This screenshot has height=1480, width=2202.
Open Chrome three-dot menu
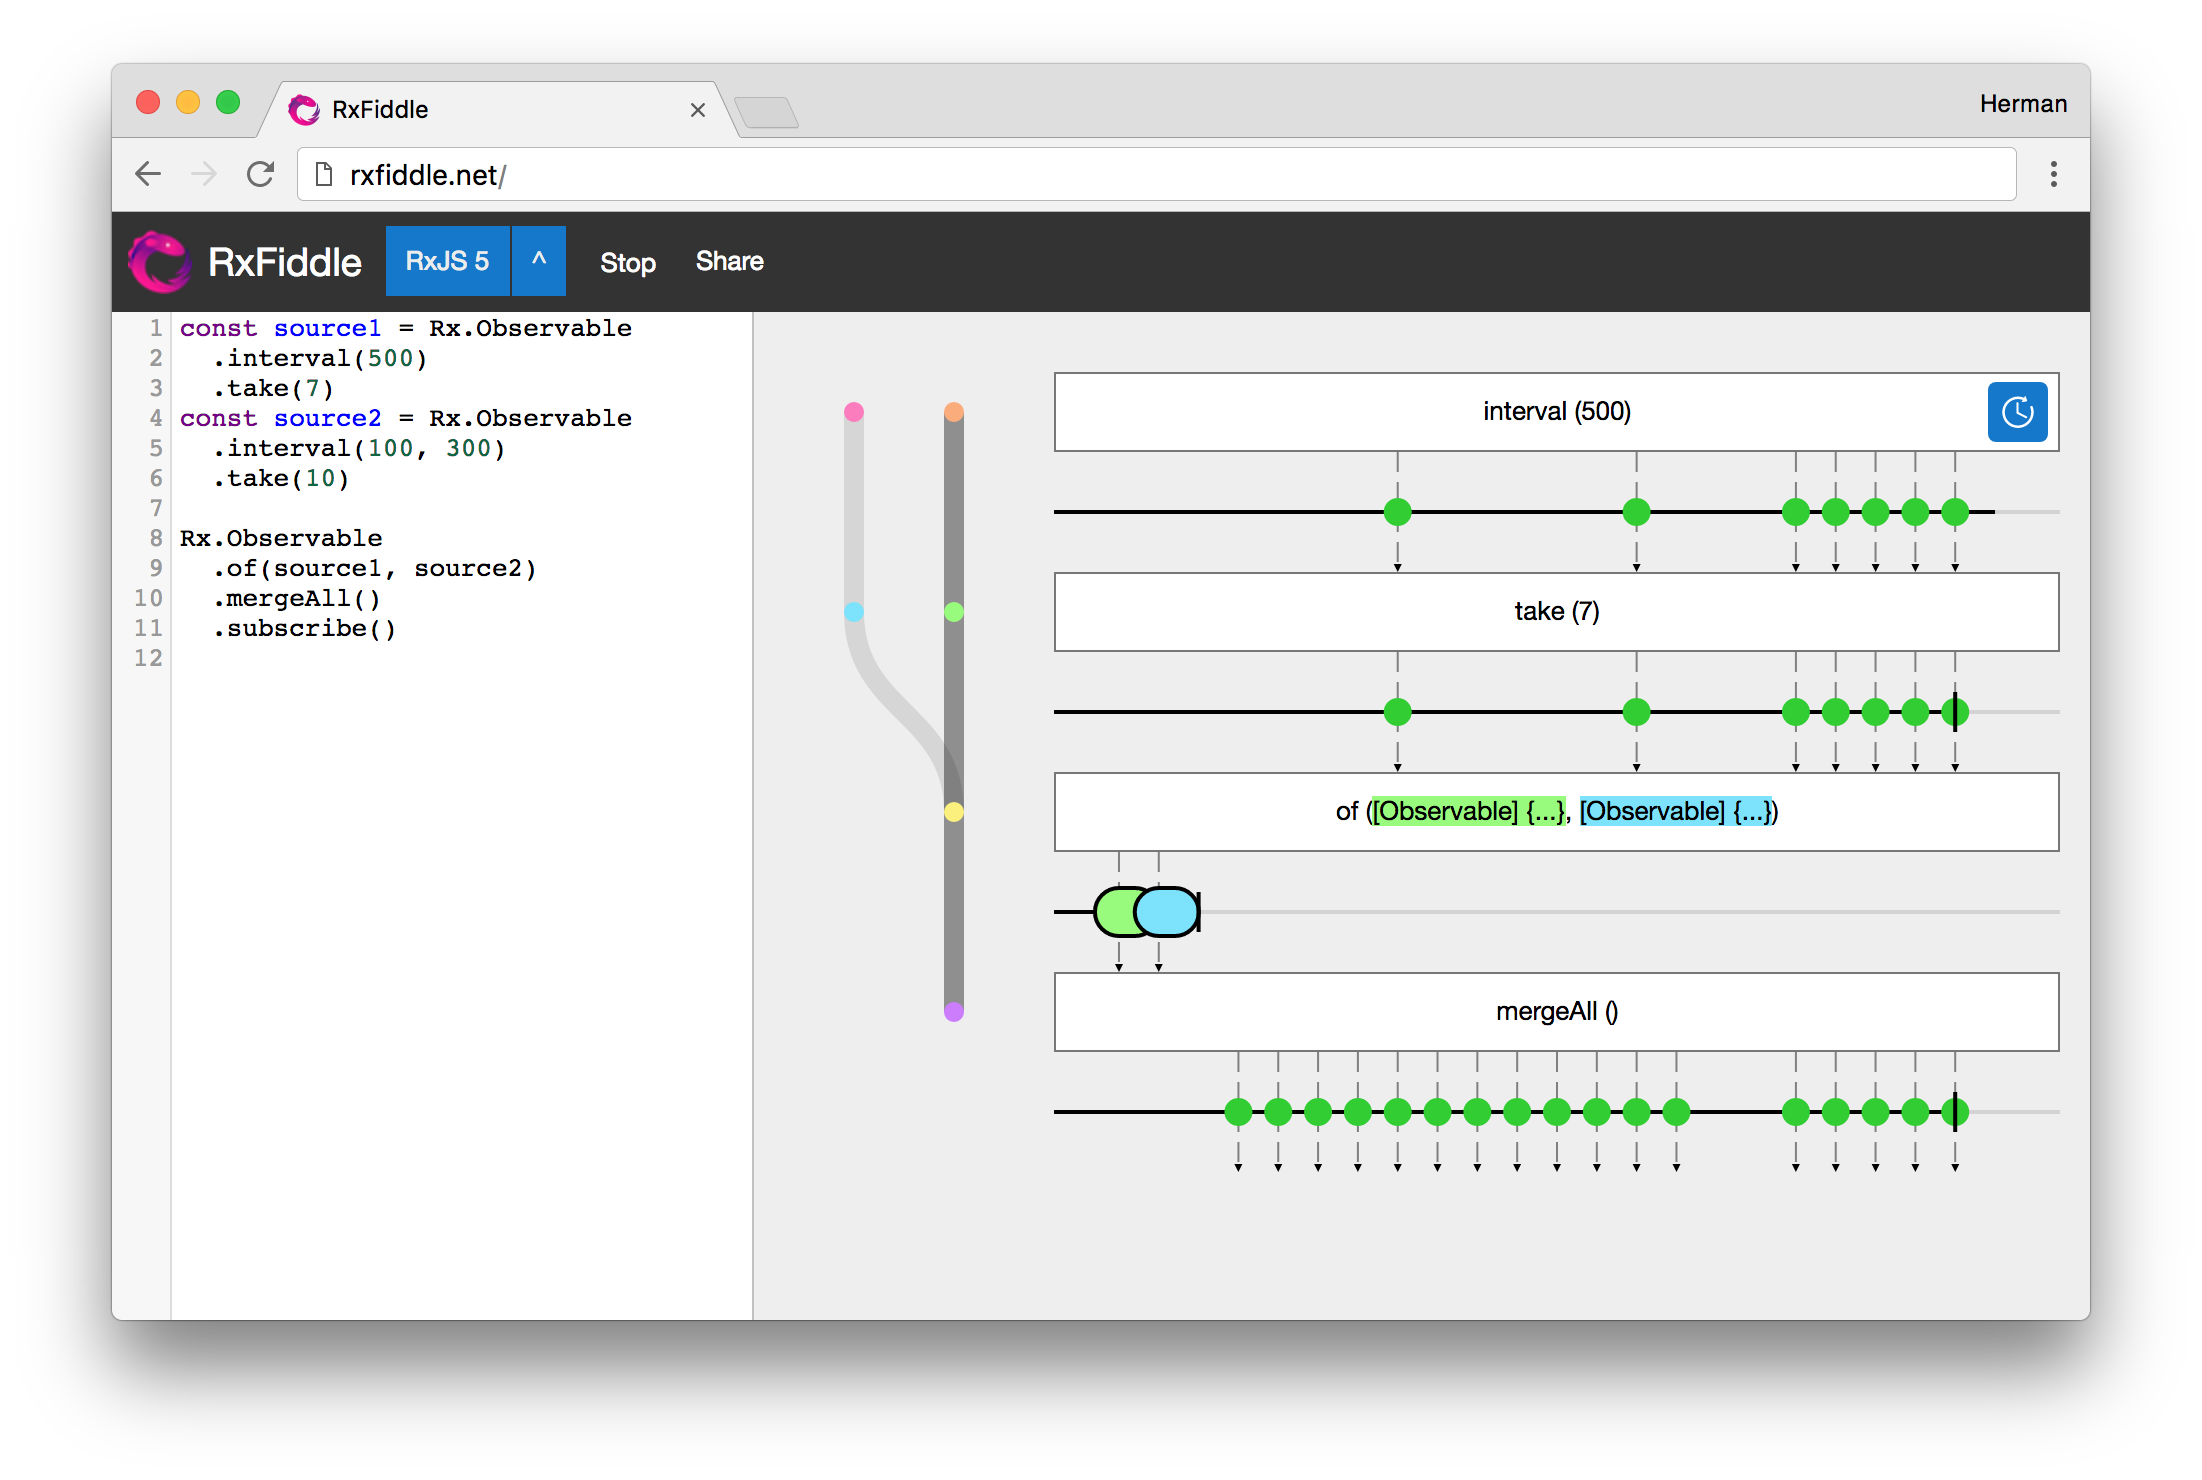(x=2053, y=174)
